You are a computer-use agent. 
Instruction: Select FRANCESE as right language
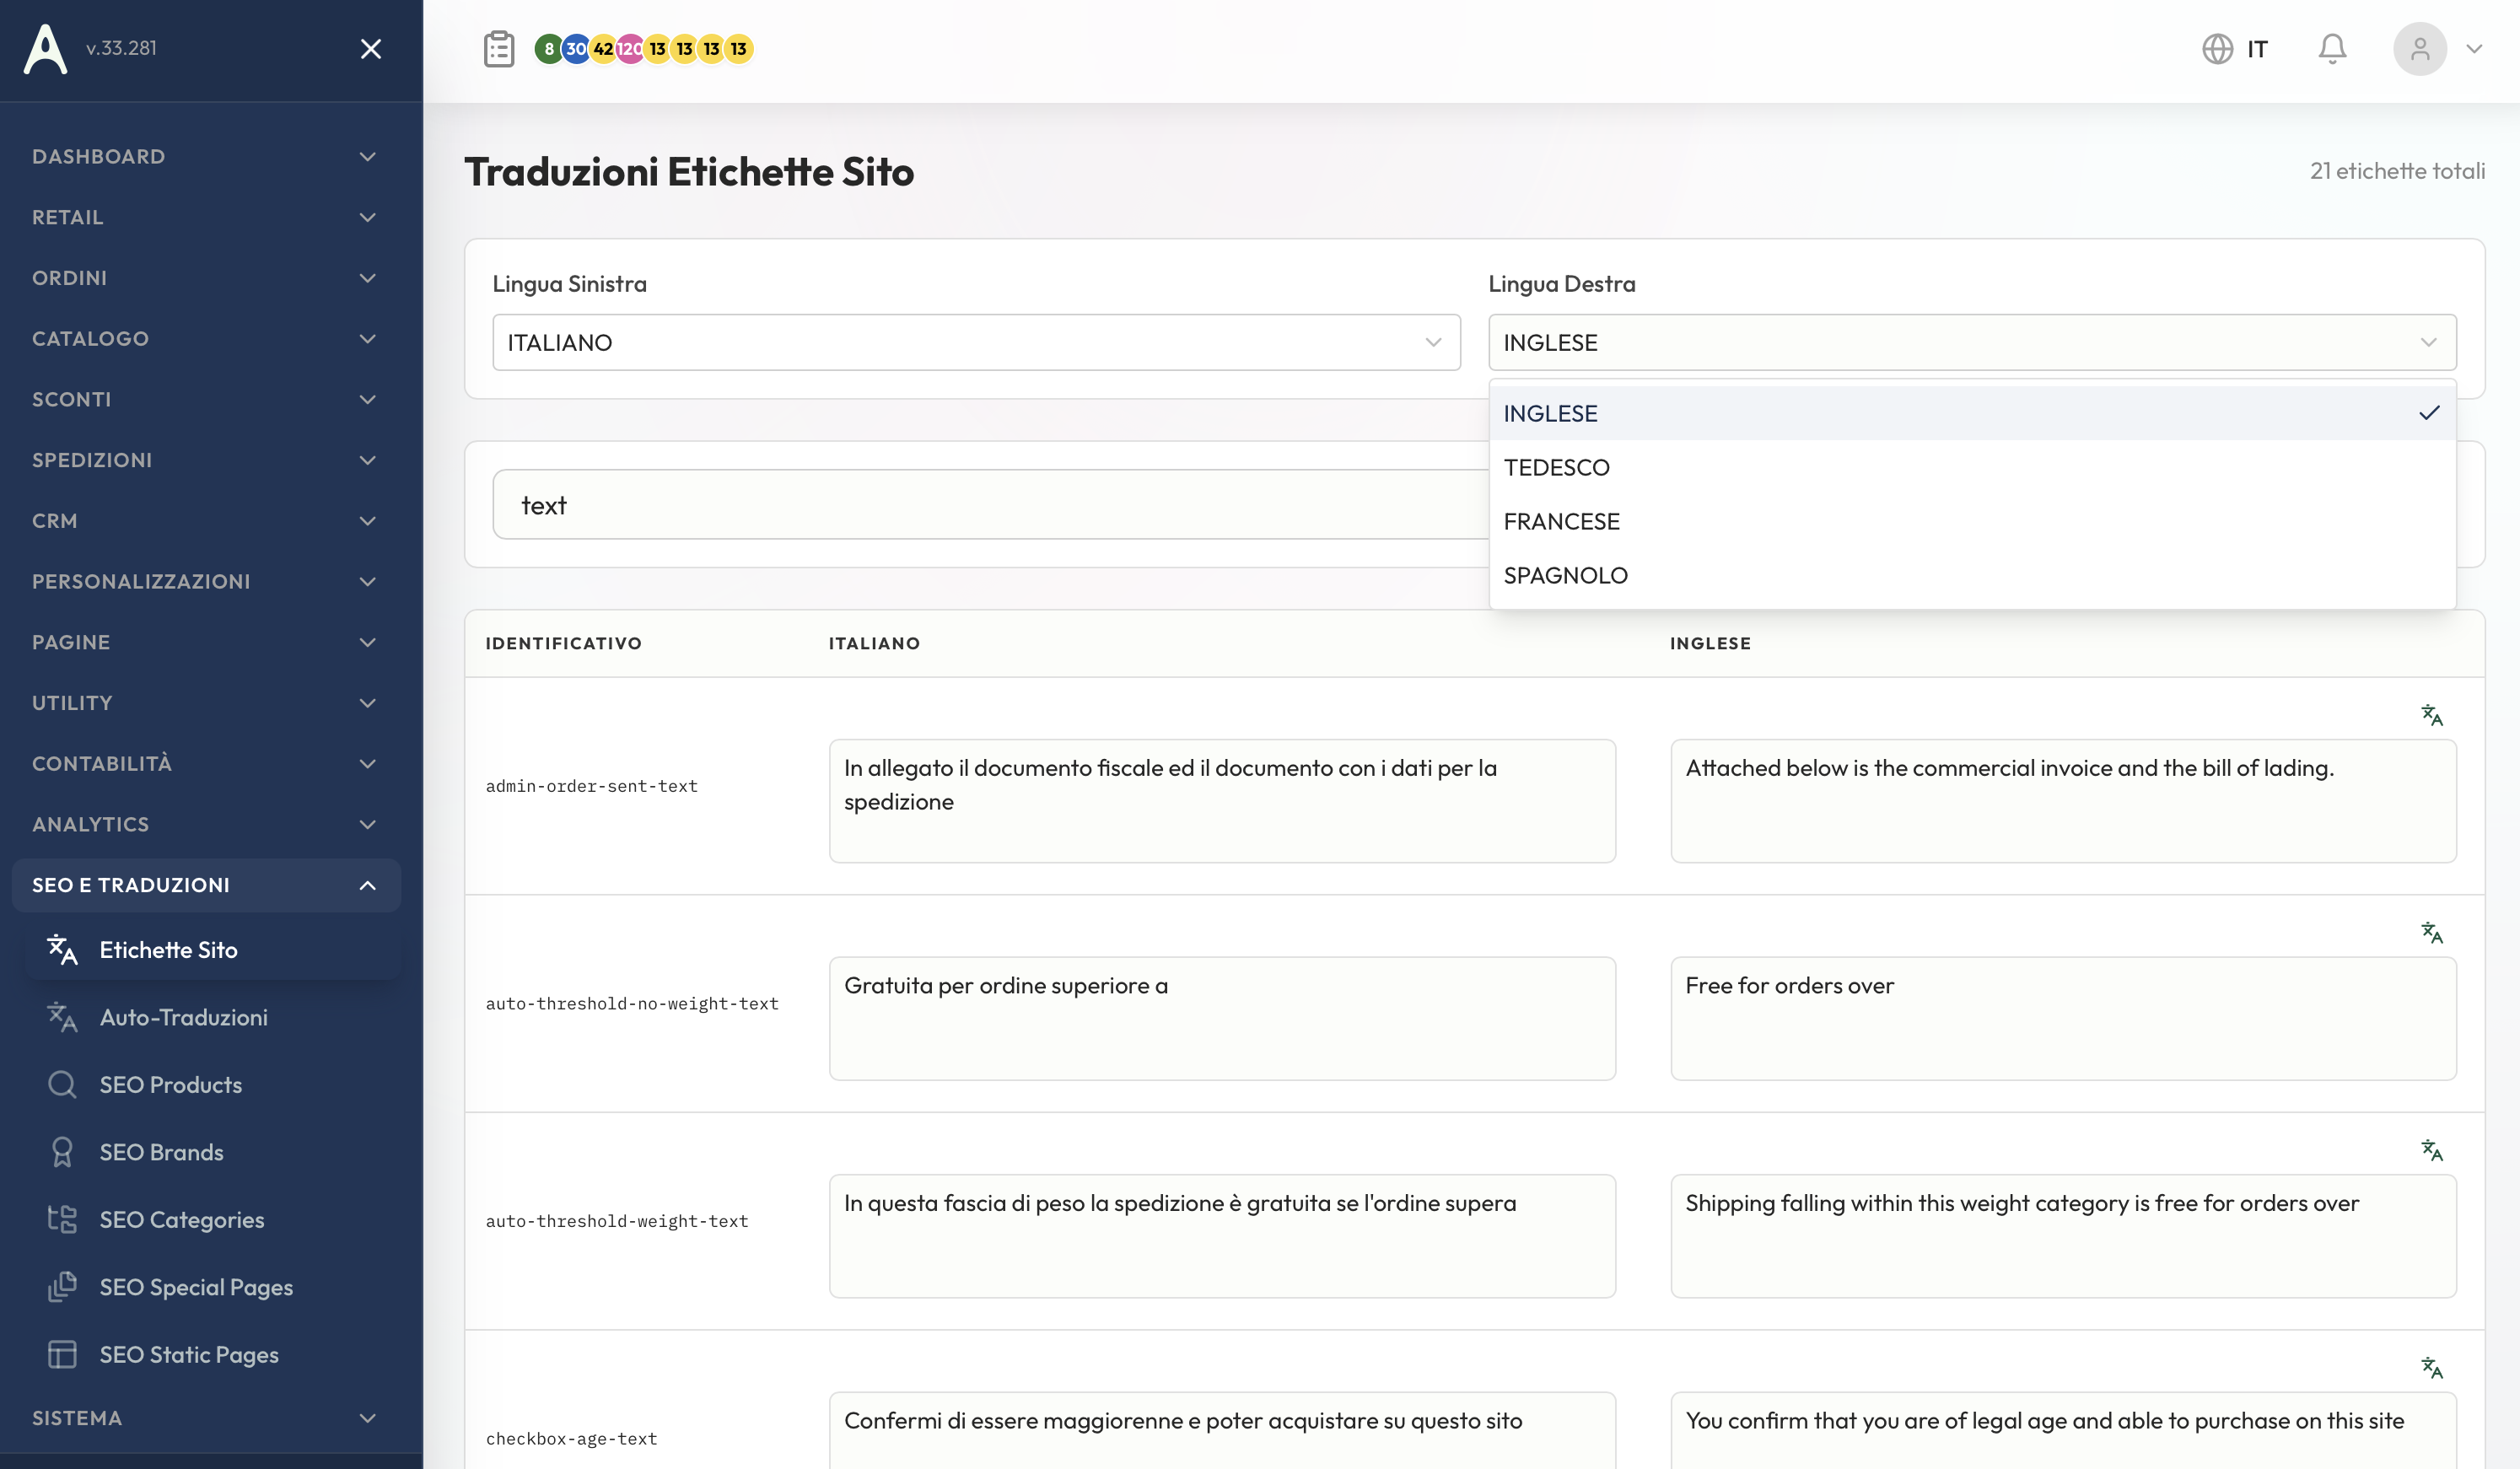(1972, 521)
